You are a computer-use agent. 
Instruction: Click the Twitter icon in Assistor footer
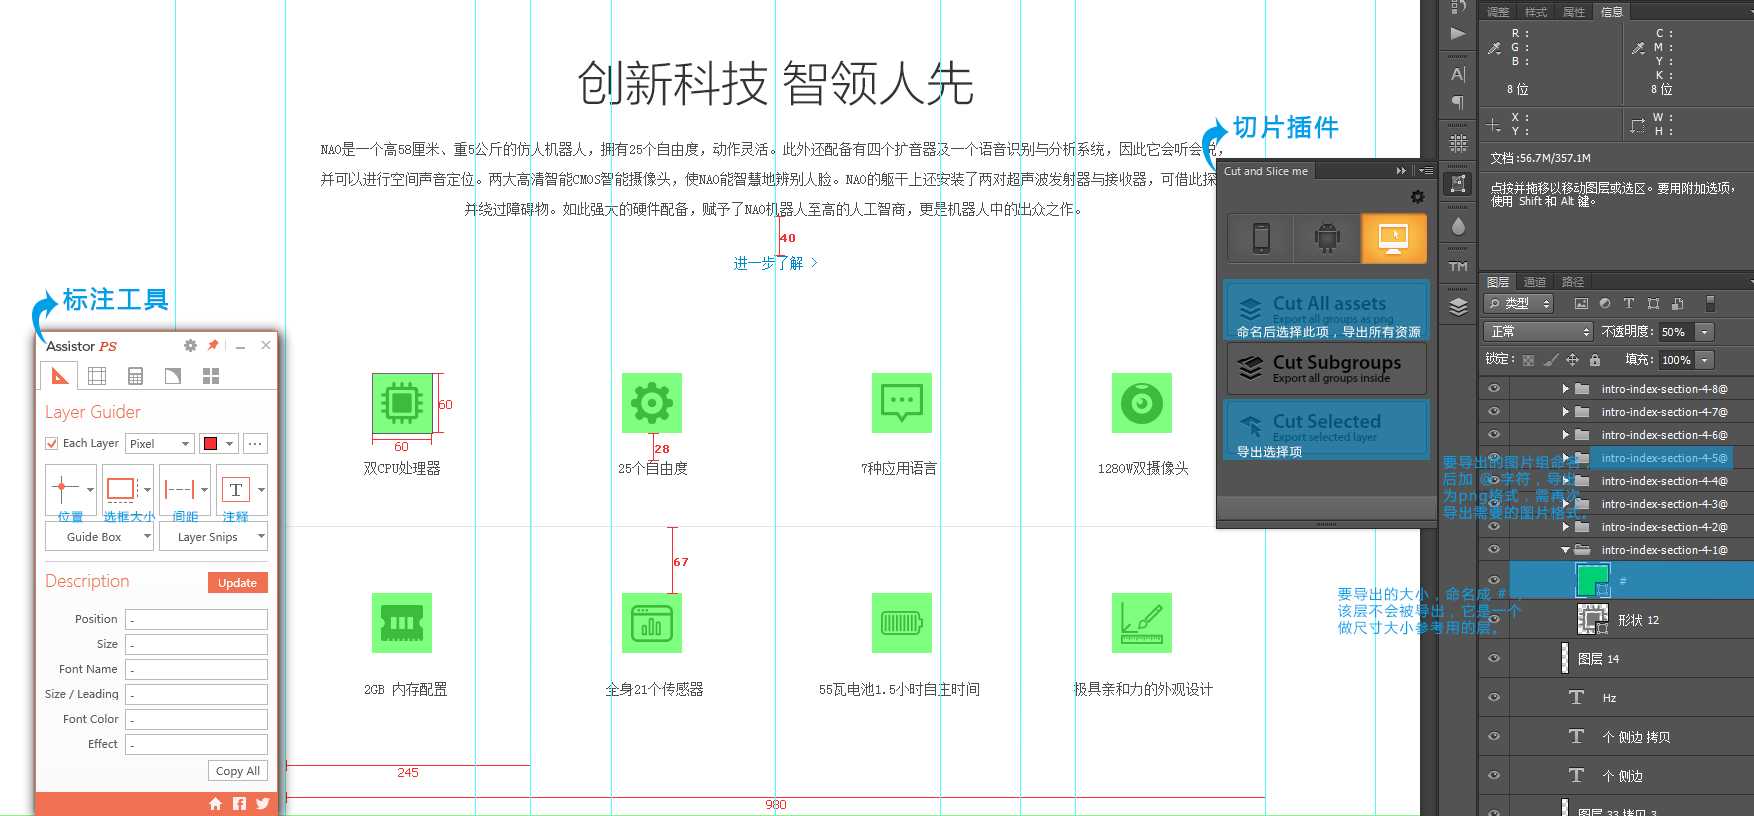(262, 803)
